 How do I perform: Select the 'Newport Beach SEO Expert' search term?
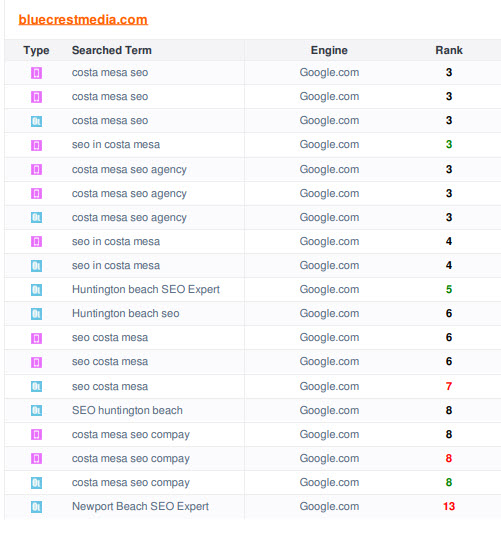pos(140,507)
